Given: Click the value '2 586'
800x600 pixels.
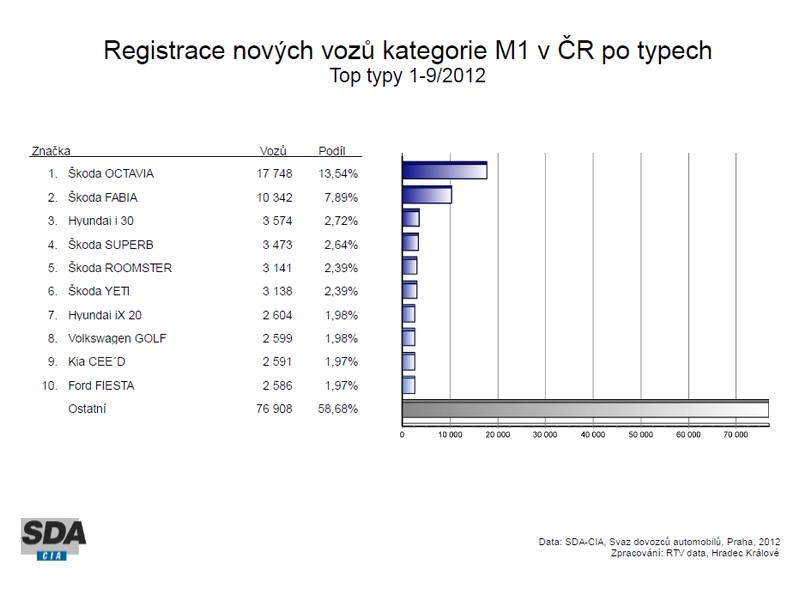Looking at the screenshot, I should (x=278, y=386).
